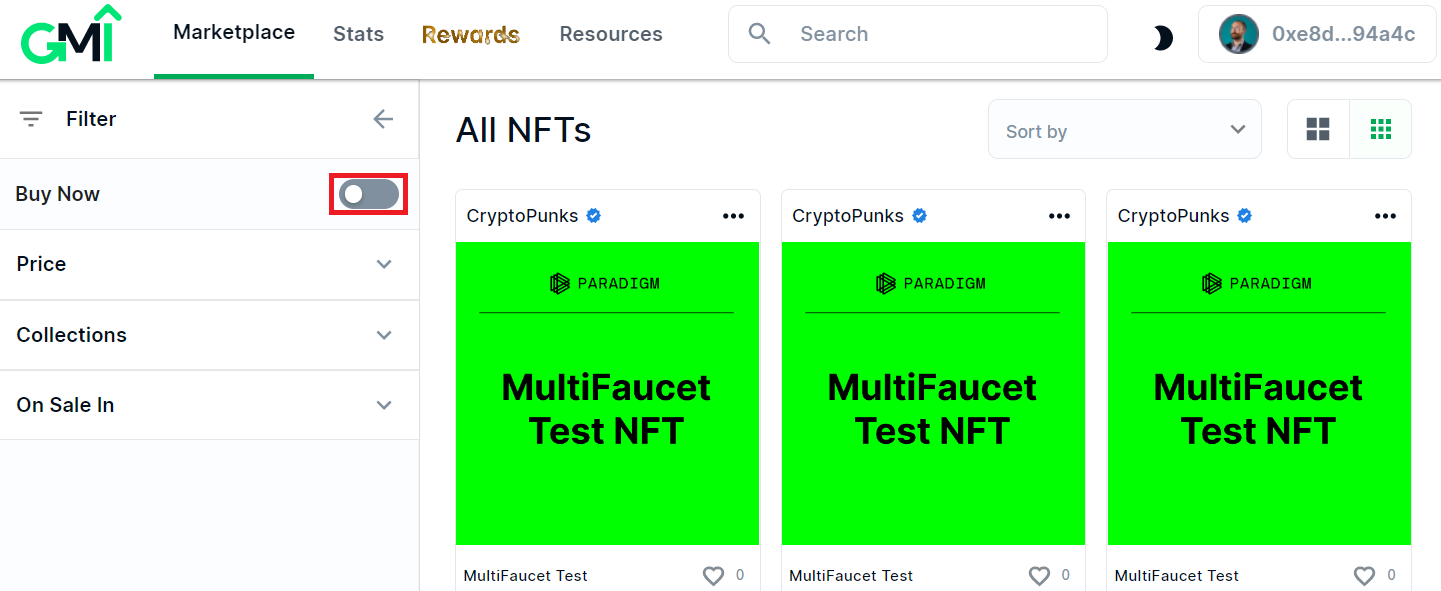Open the Resources menu
This screenshot has height=591, width=1441.
point(611,34)
